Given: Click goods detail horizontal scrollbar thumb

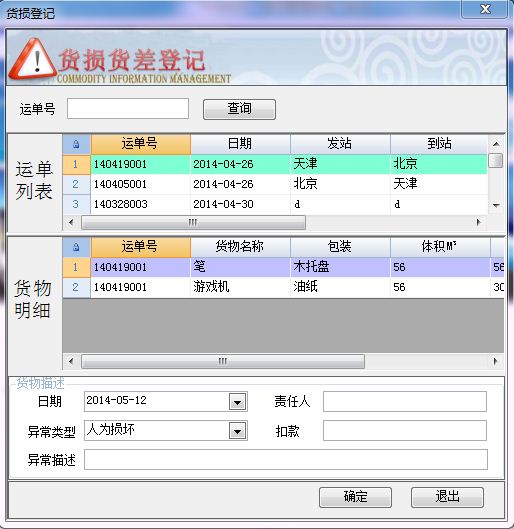Looking at the screenshot, I should 223,361.
